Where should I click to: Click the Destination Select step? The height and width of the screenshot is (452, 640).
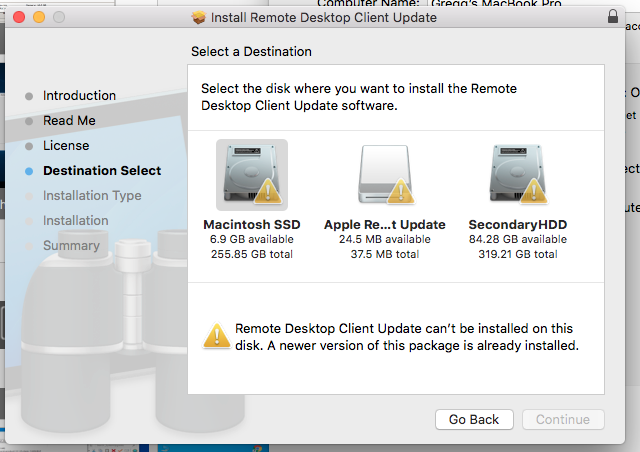(x=102, y=171)
